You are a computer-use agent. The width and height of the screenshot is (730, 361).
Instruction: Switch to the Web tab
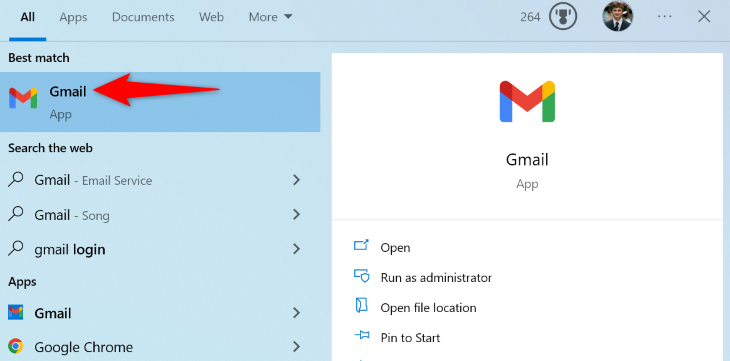point(211,17)
